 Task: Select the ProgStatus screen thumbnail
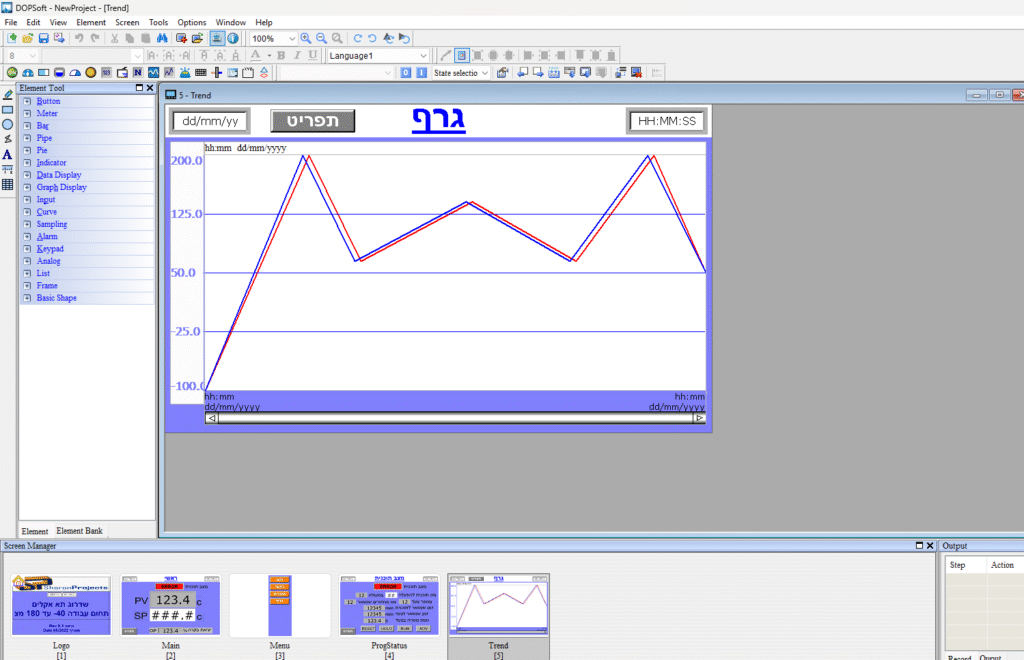click(388, 605)
